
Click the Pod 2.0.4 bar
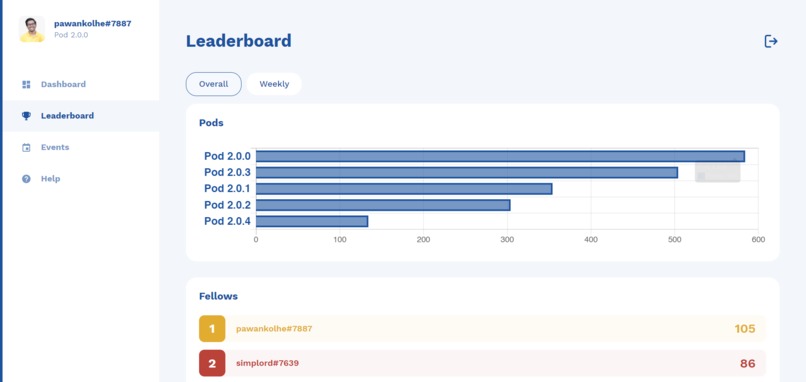click(x=312, y=221)
